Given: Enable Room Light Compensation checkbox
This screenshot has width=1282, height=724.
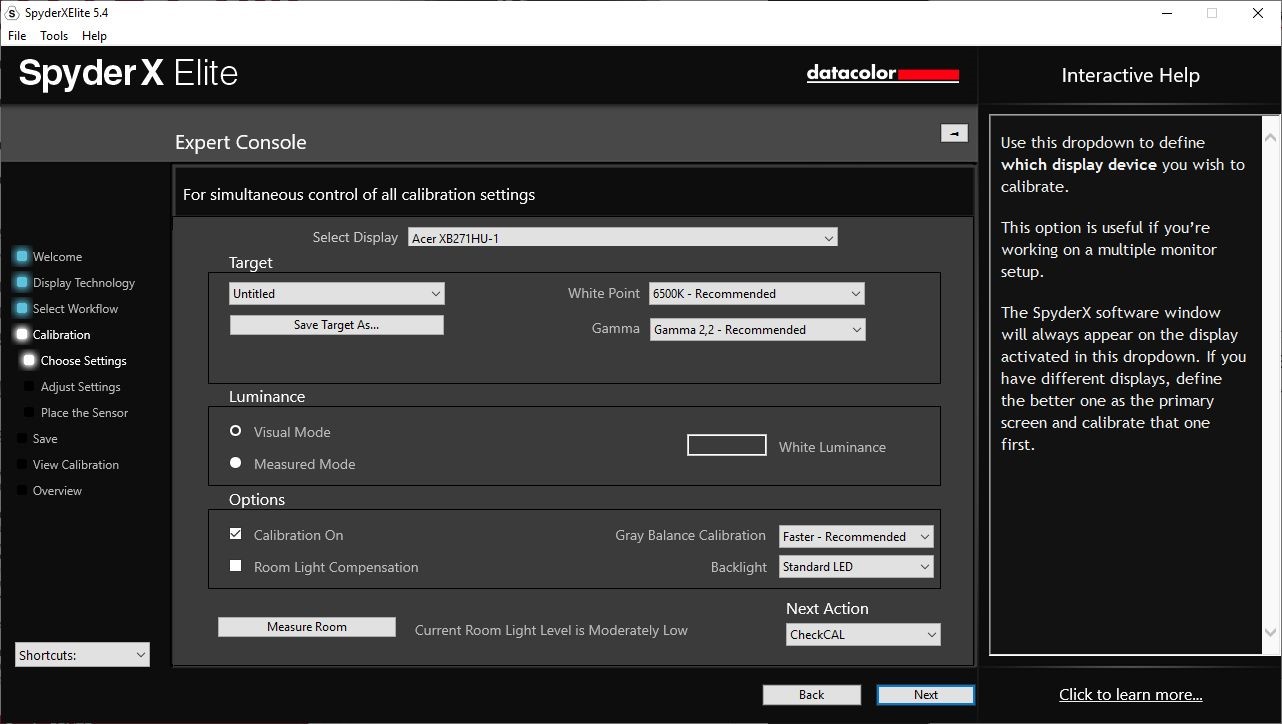Looking at the screenshot, I should coord(236,566).
